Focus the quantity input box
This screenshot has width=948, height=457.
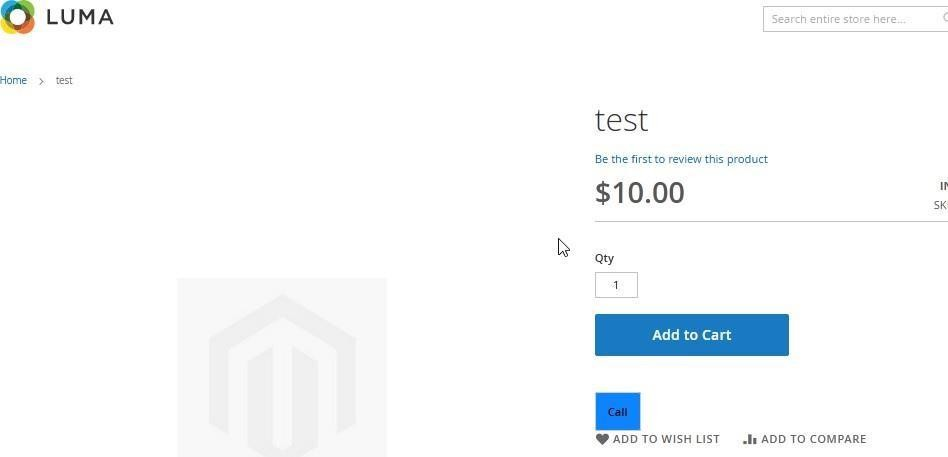tap(616, 285)
